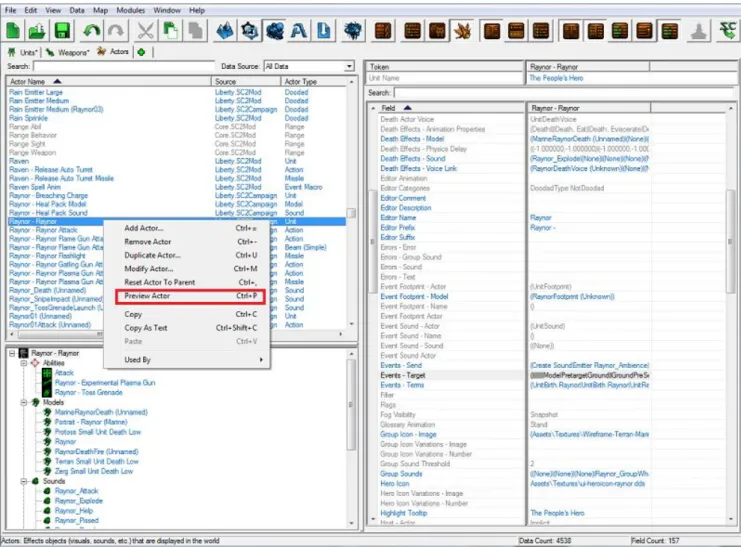Viewport: 741px width, 547px height.
Task: Open the Window menu
Action: [x=167, y=10]
